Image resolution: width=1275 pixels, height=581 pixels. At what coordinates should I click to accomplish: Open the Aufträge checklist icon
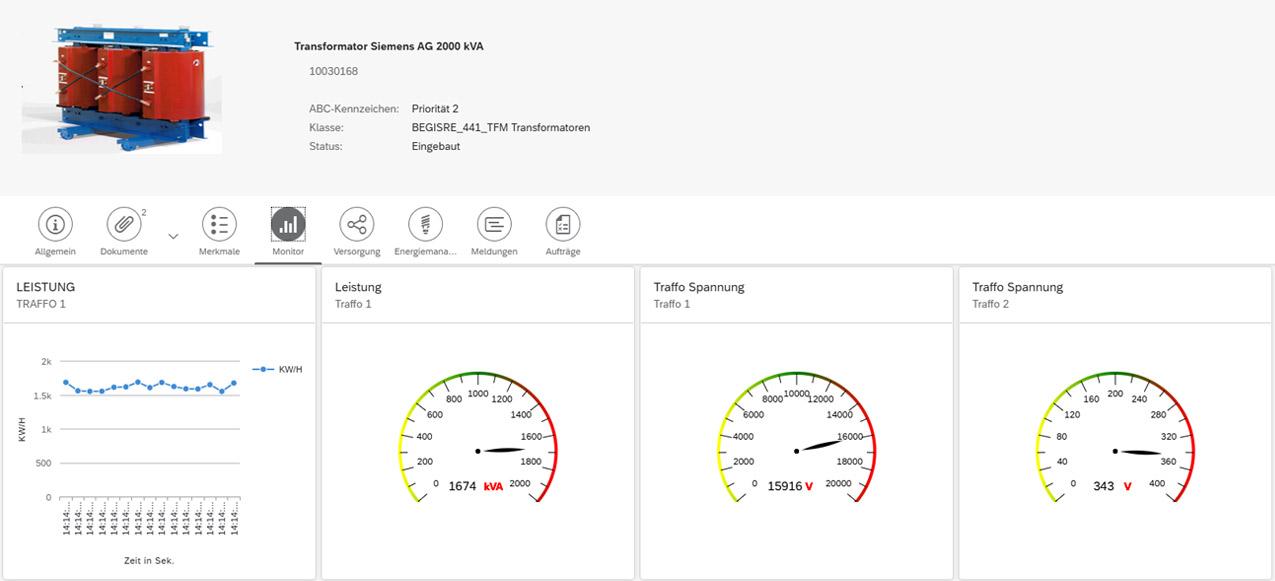(x=563, y=225)
